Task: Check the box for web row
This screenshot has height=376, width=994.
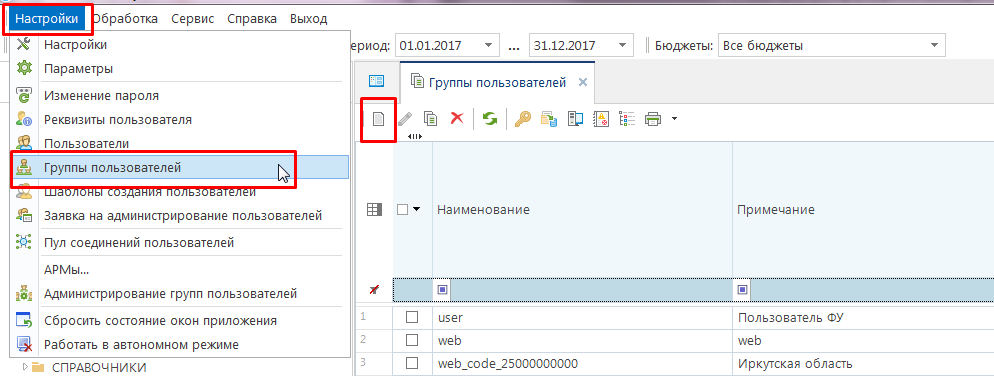Action: pos(412,340)
